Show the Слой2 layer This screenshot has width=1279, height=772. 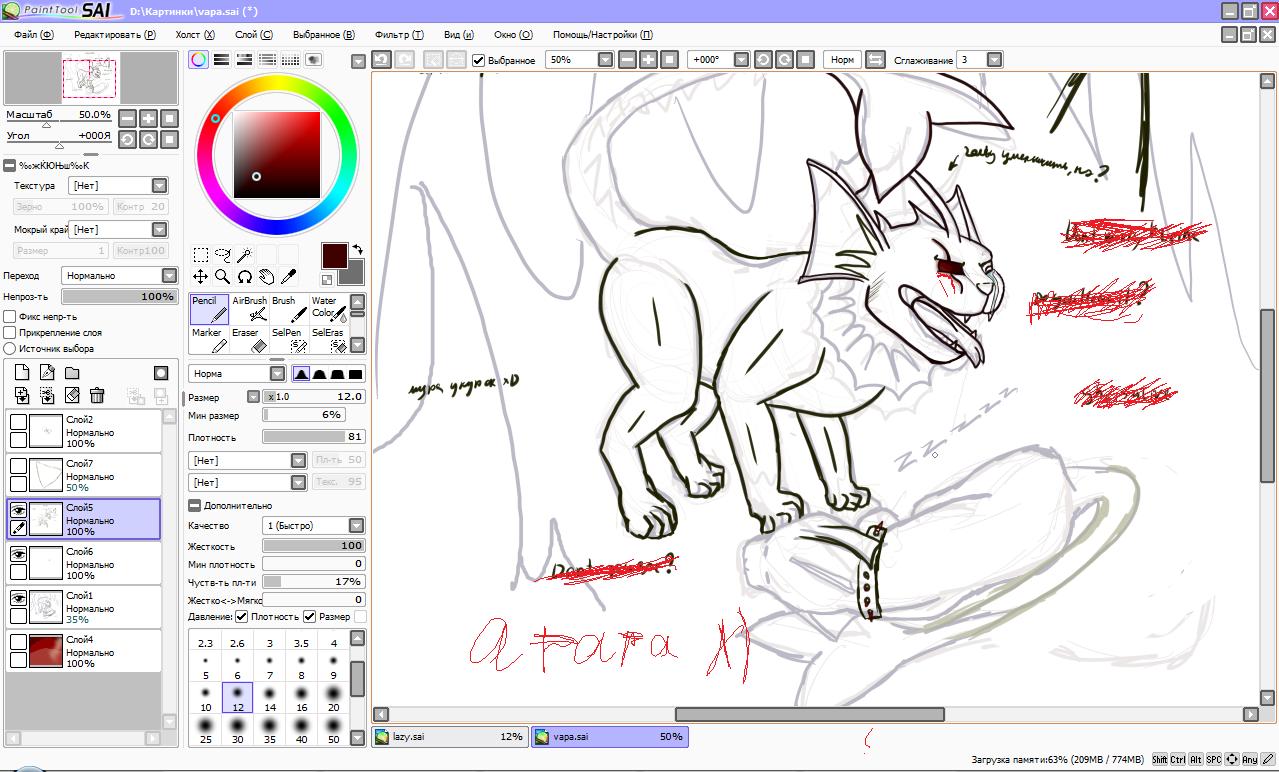(x=18, y=421)
